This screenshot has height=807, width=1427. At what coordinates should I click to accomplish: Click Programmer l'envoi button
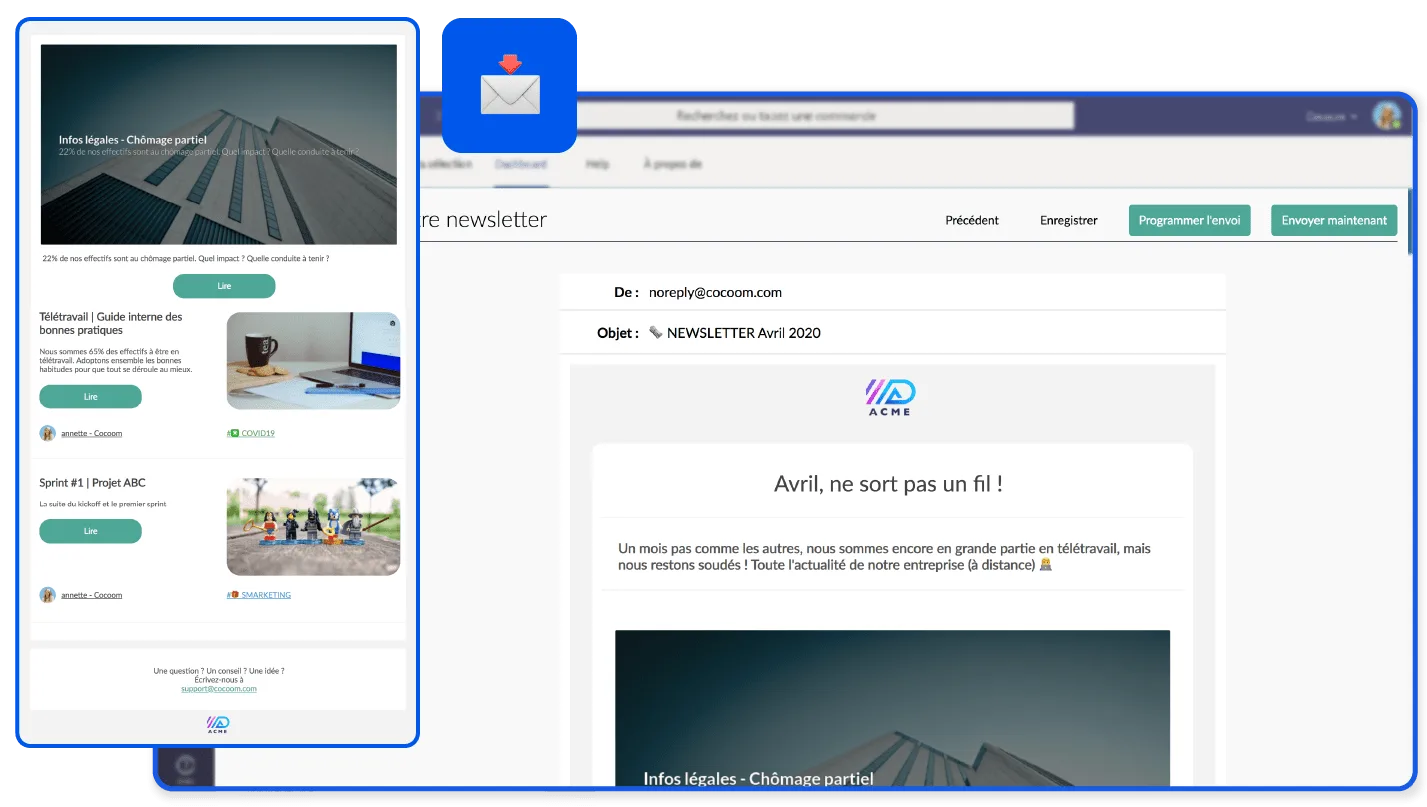[1190, 220]
